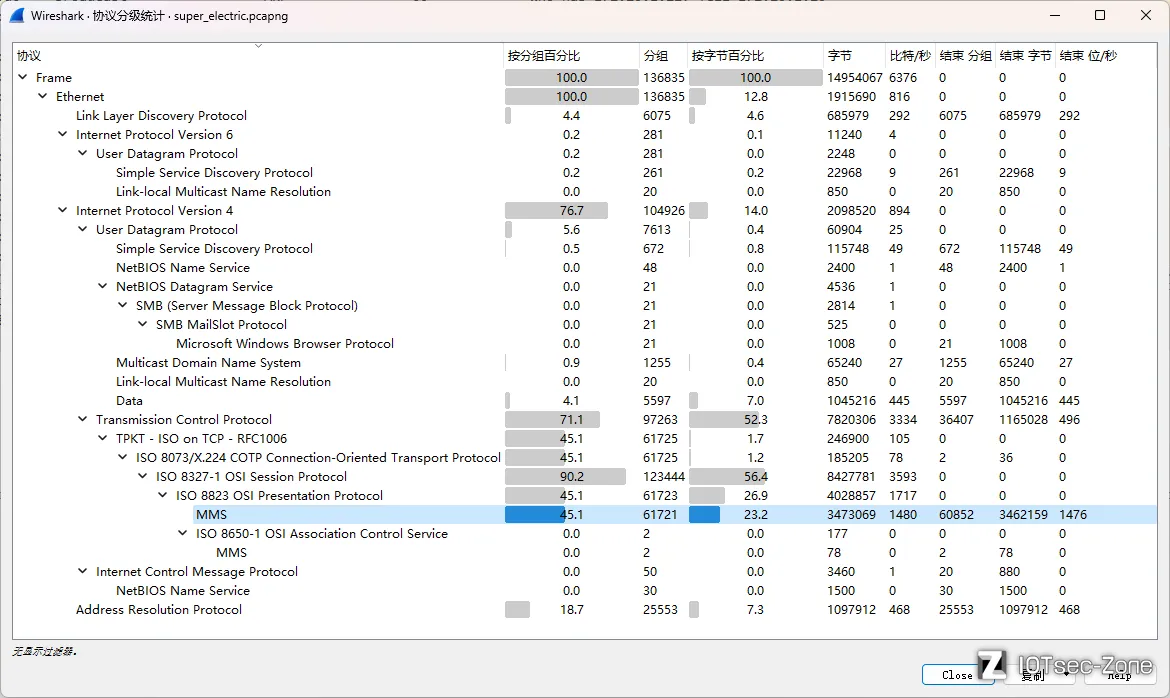Click the packet count 25553 for ARP
The width and height of the screenshot is (1170, 698).
point(660,610)
